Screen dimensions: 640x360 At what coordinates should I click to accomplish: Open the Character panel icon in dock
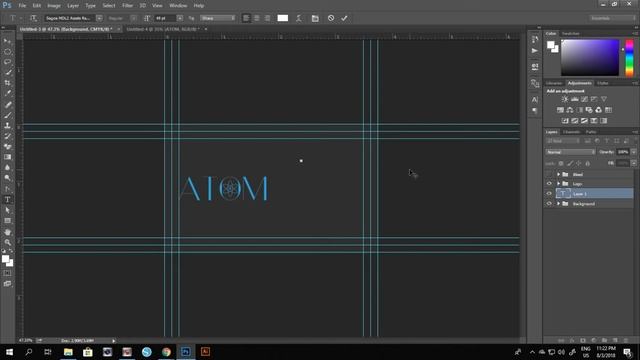click(x=535, y=100)
